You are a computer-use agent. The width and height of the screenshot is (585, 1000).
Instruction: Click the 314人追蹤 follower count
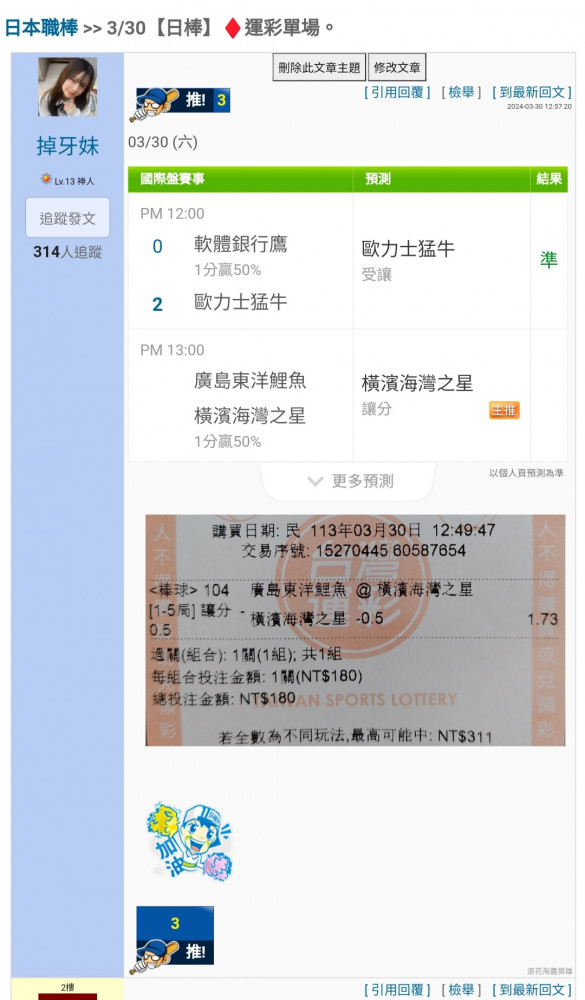click(68, 252)
